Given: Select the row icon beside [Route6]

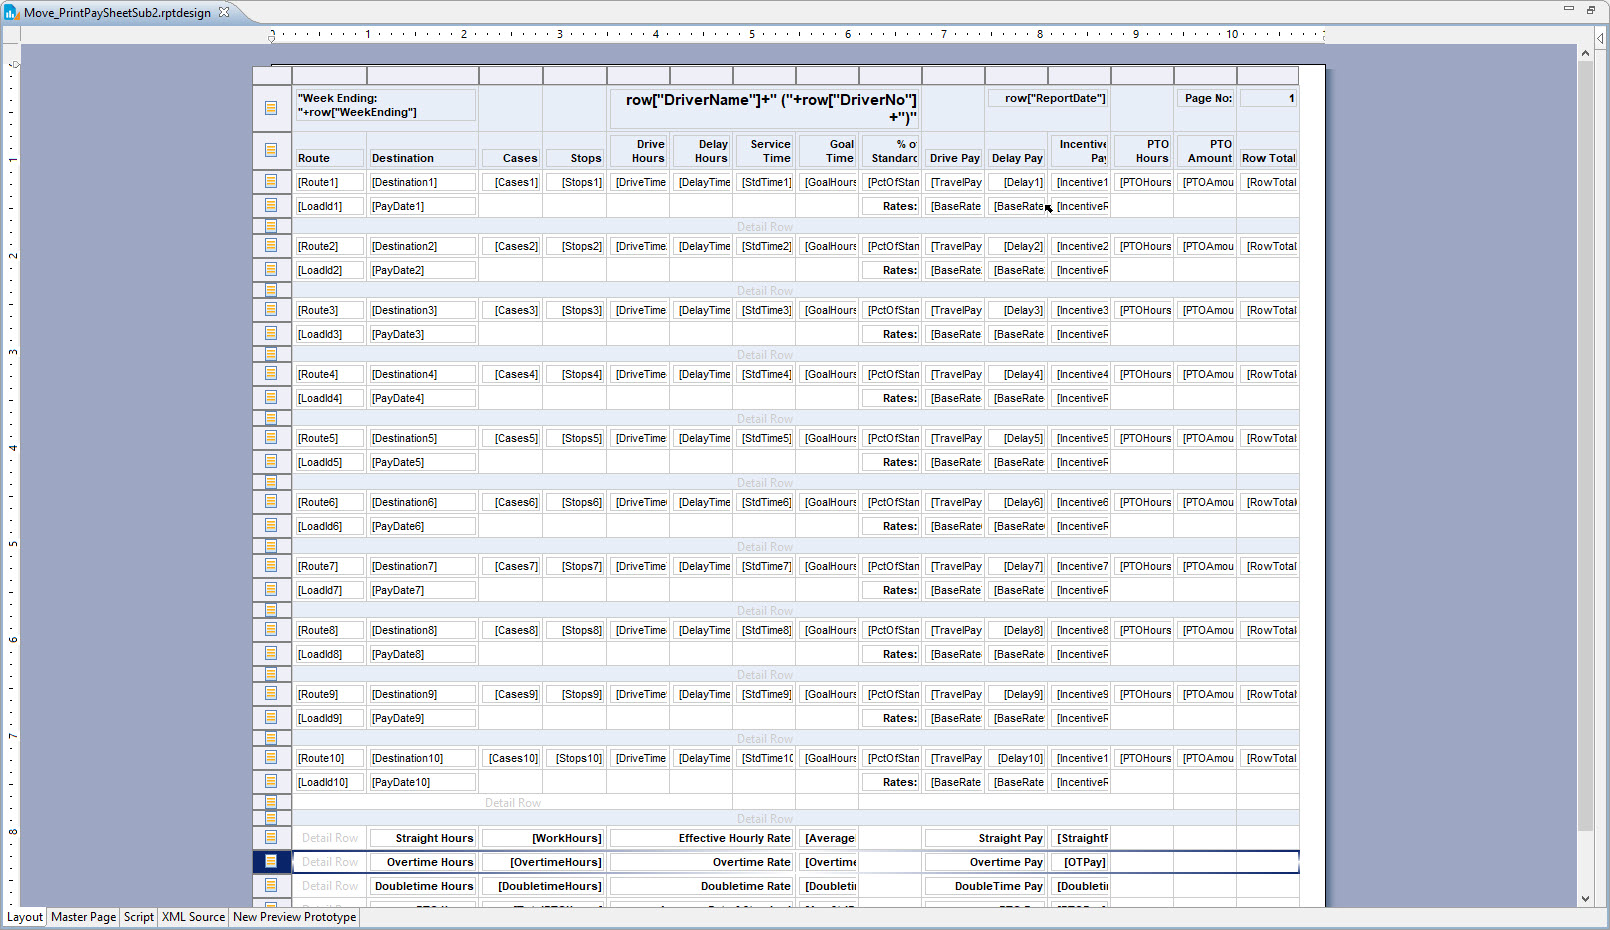Looking at the screenshot, I should click(271, 501).
